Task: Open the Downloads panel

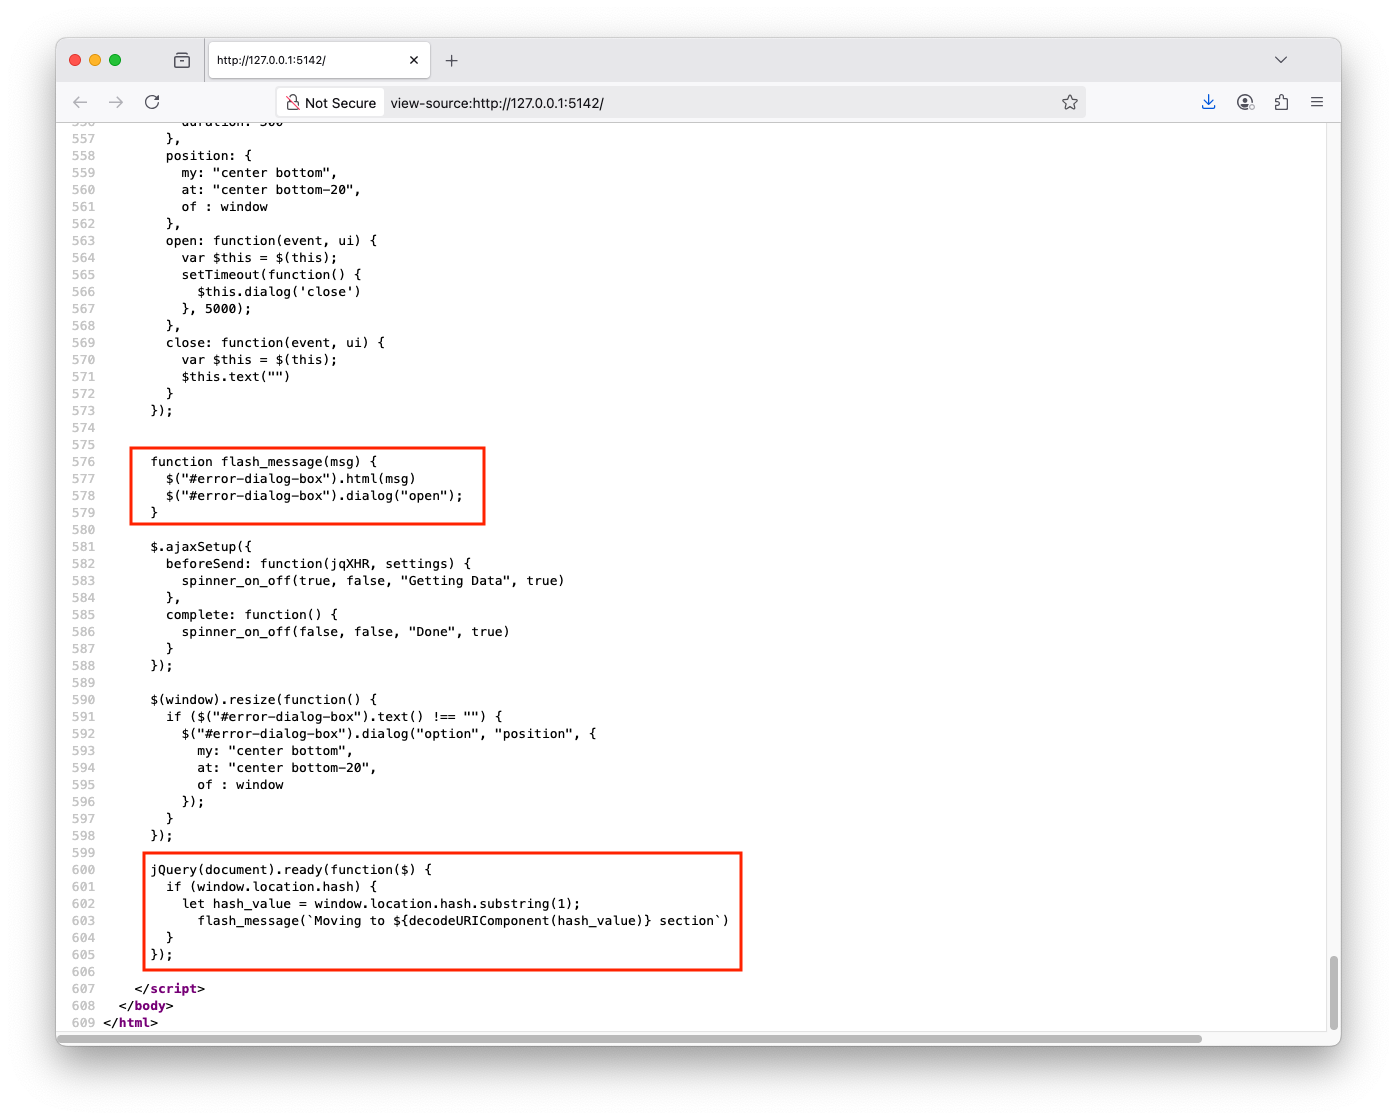Action: pos(1209,102)
